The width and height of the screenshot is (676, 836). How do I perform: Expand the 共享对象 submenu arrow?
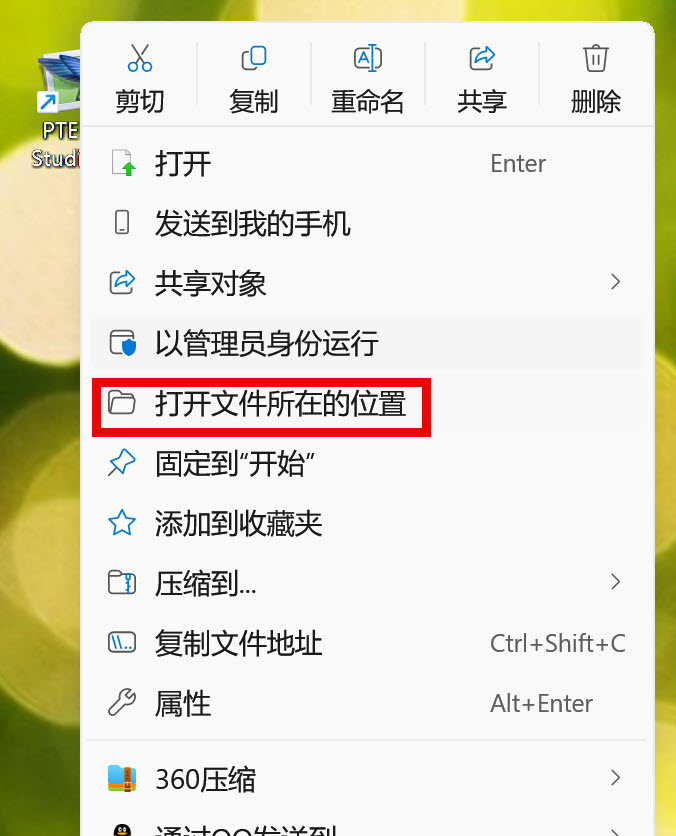pyautogui.click(x=616, y=282)
